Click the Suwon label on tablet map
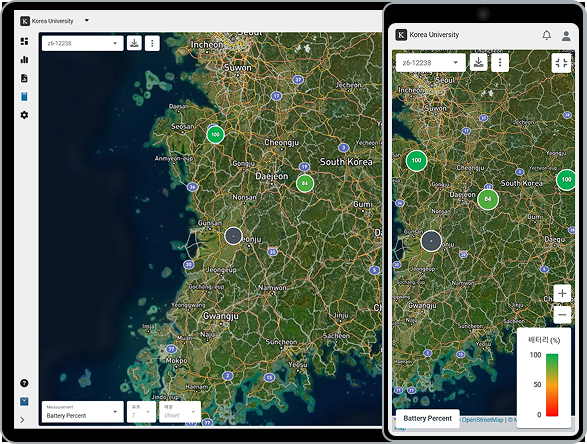This screenshot has height=444, width=587. click(x=237, y=67)
